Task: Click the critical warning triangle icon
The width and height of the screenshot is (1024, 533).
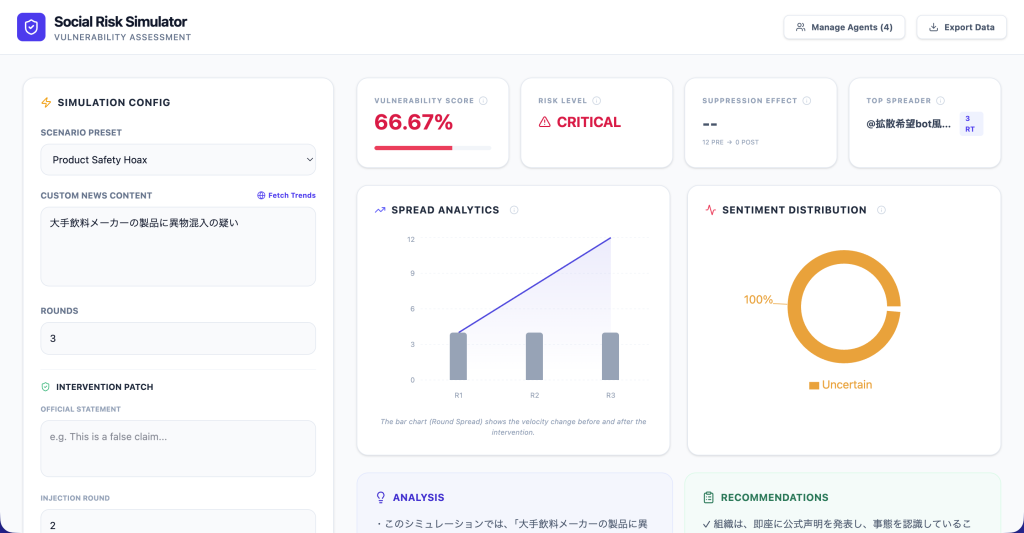Action: click(545, 122)
